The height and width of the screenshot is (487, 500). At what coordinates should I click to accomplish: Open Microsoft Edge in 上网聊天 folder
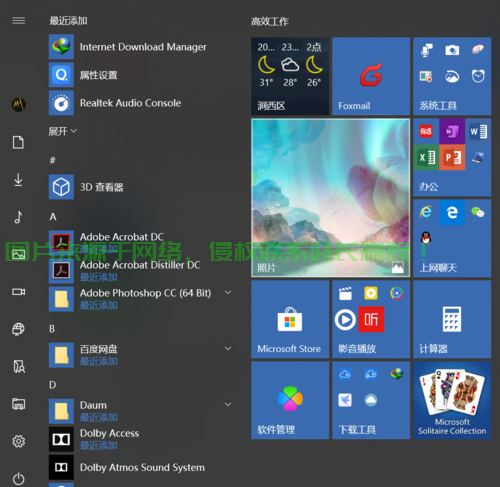click(452, 212)
